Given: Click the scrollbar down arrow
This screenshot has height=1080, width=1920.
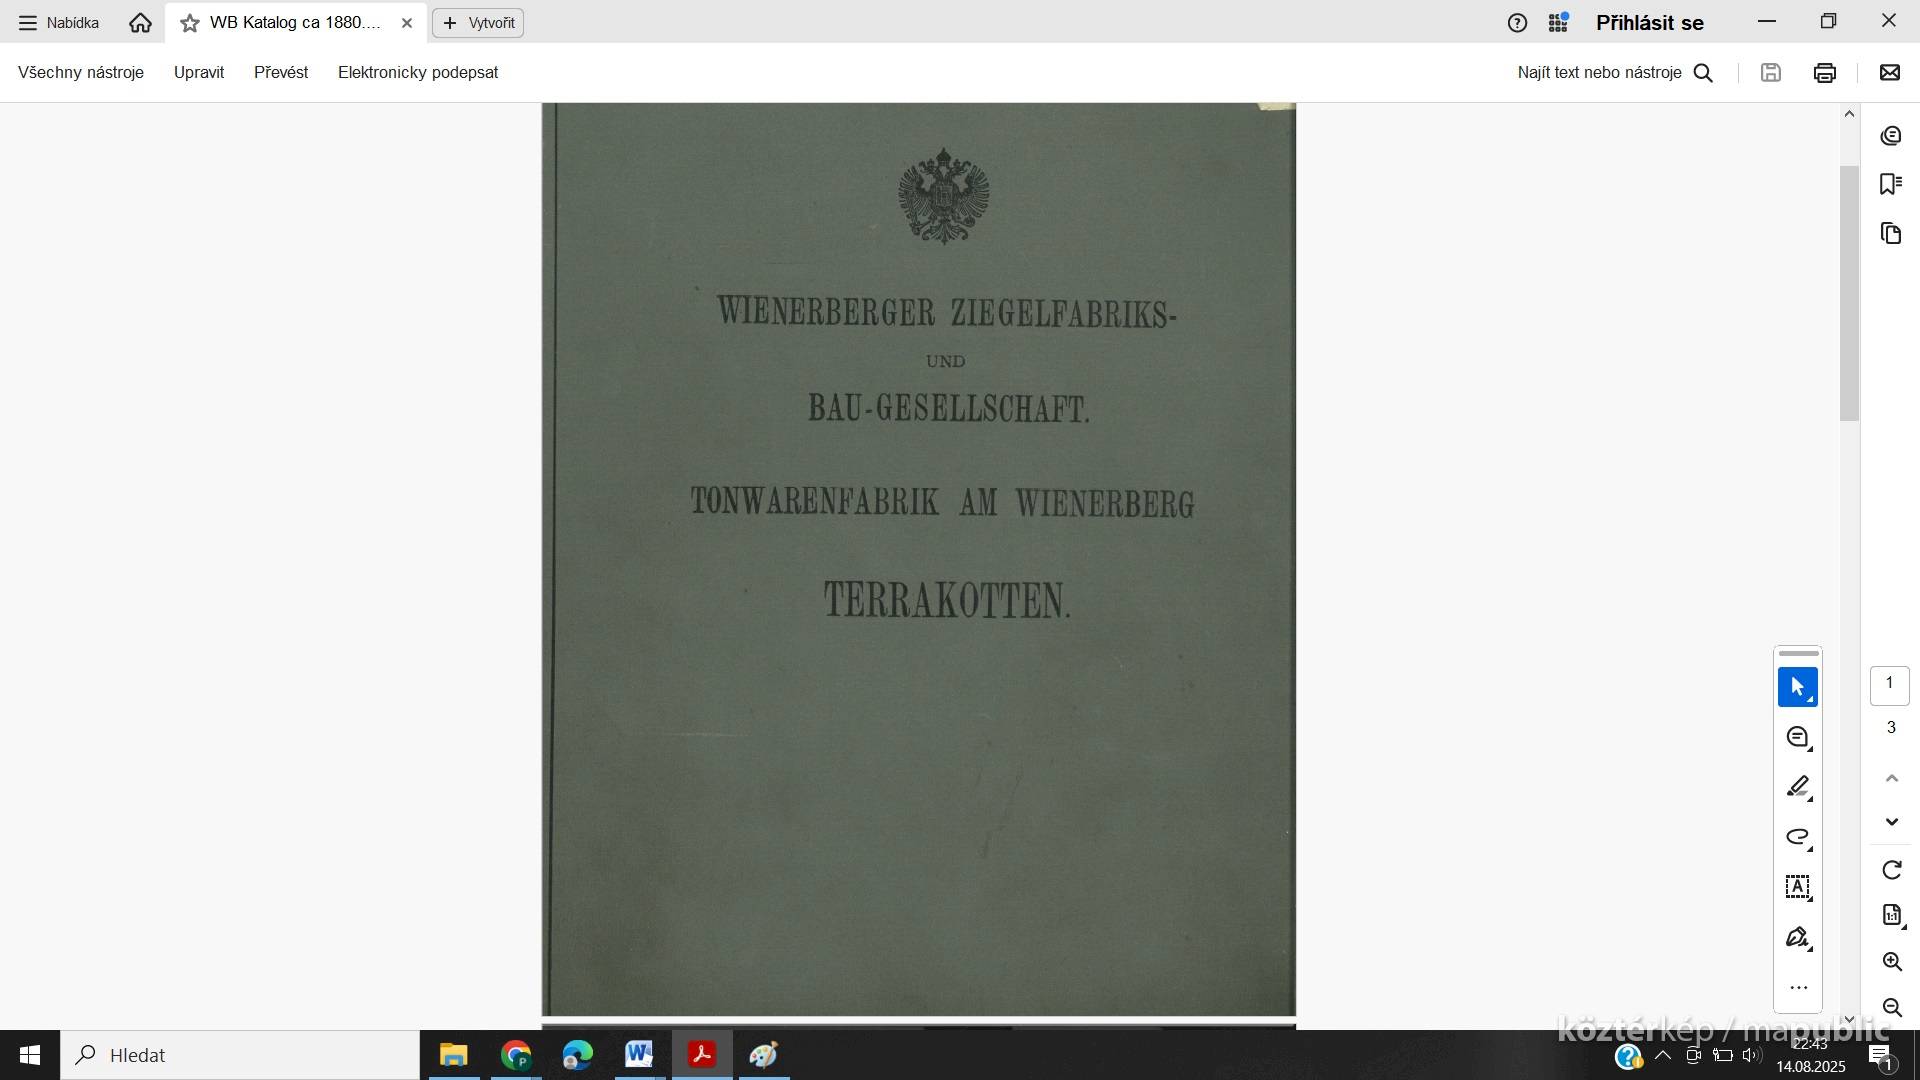Looking at the screenshot, I should [x=1849, y=1019].
